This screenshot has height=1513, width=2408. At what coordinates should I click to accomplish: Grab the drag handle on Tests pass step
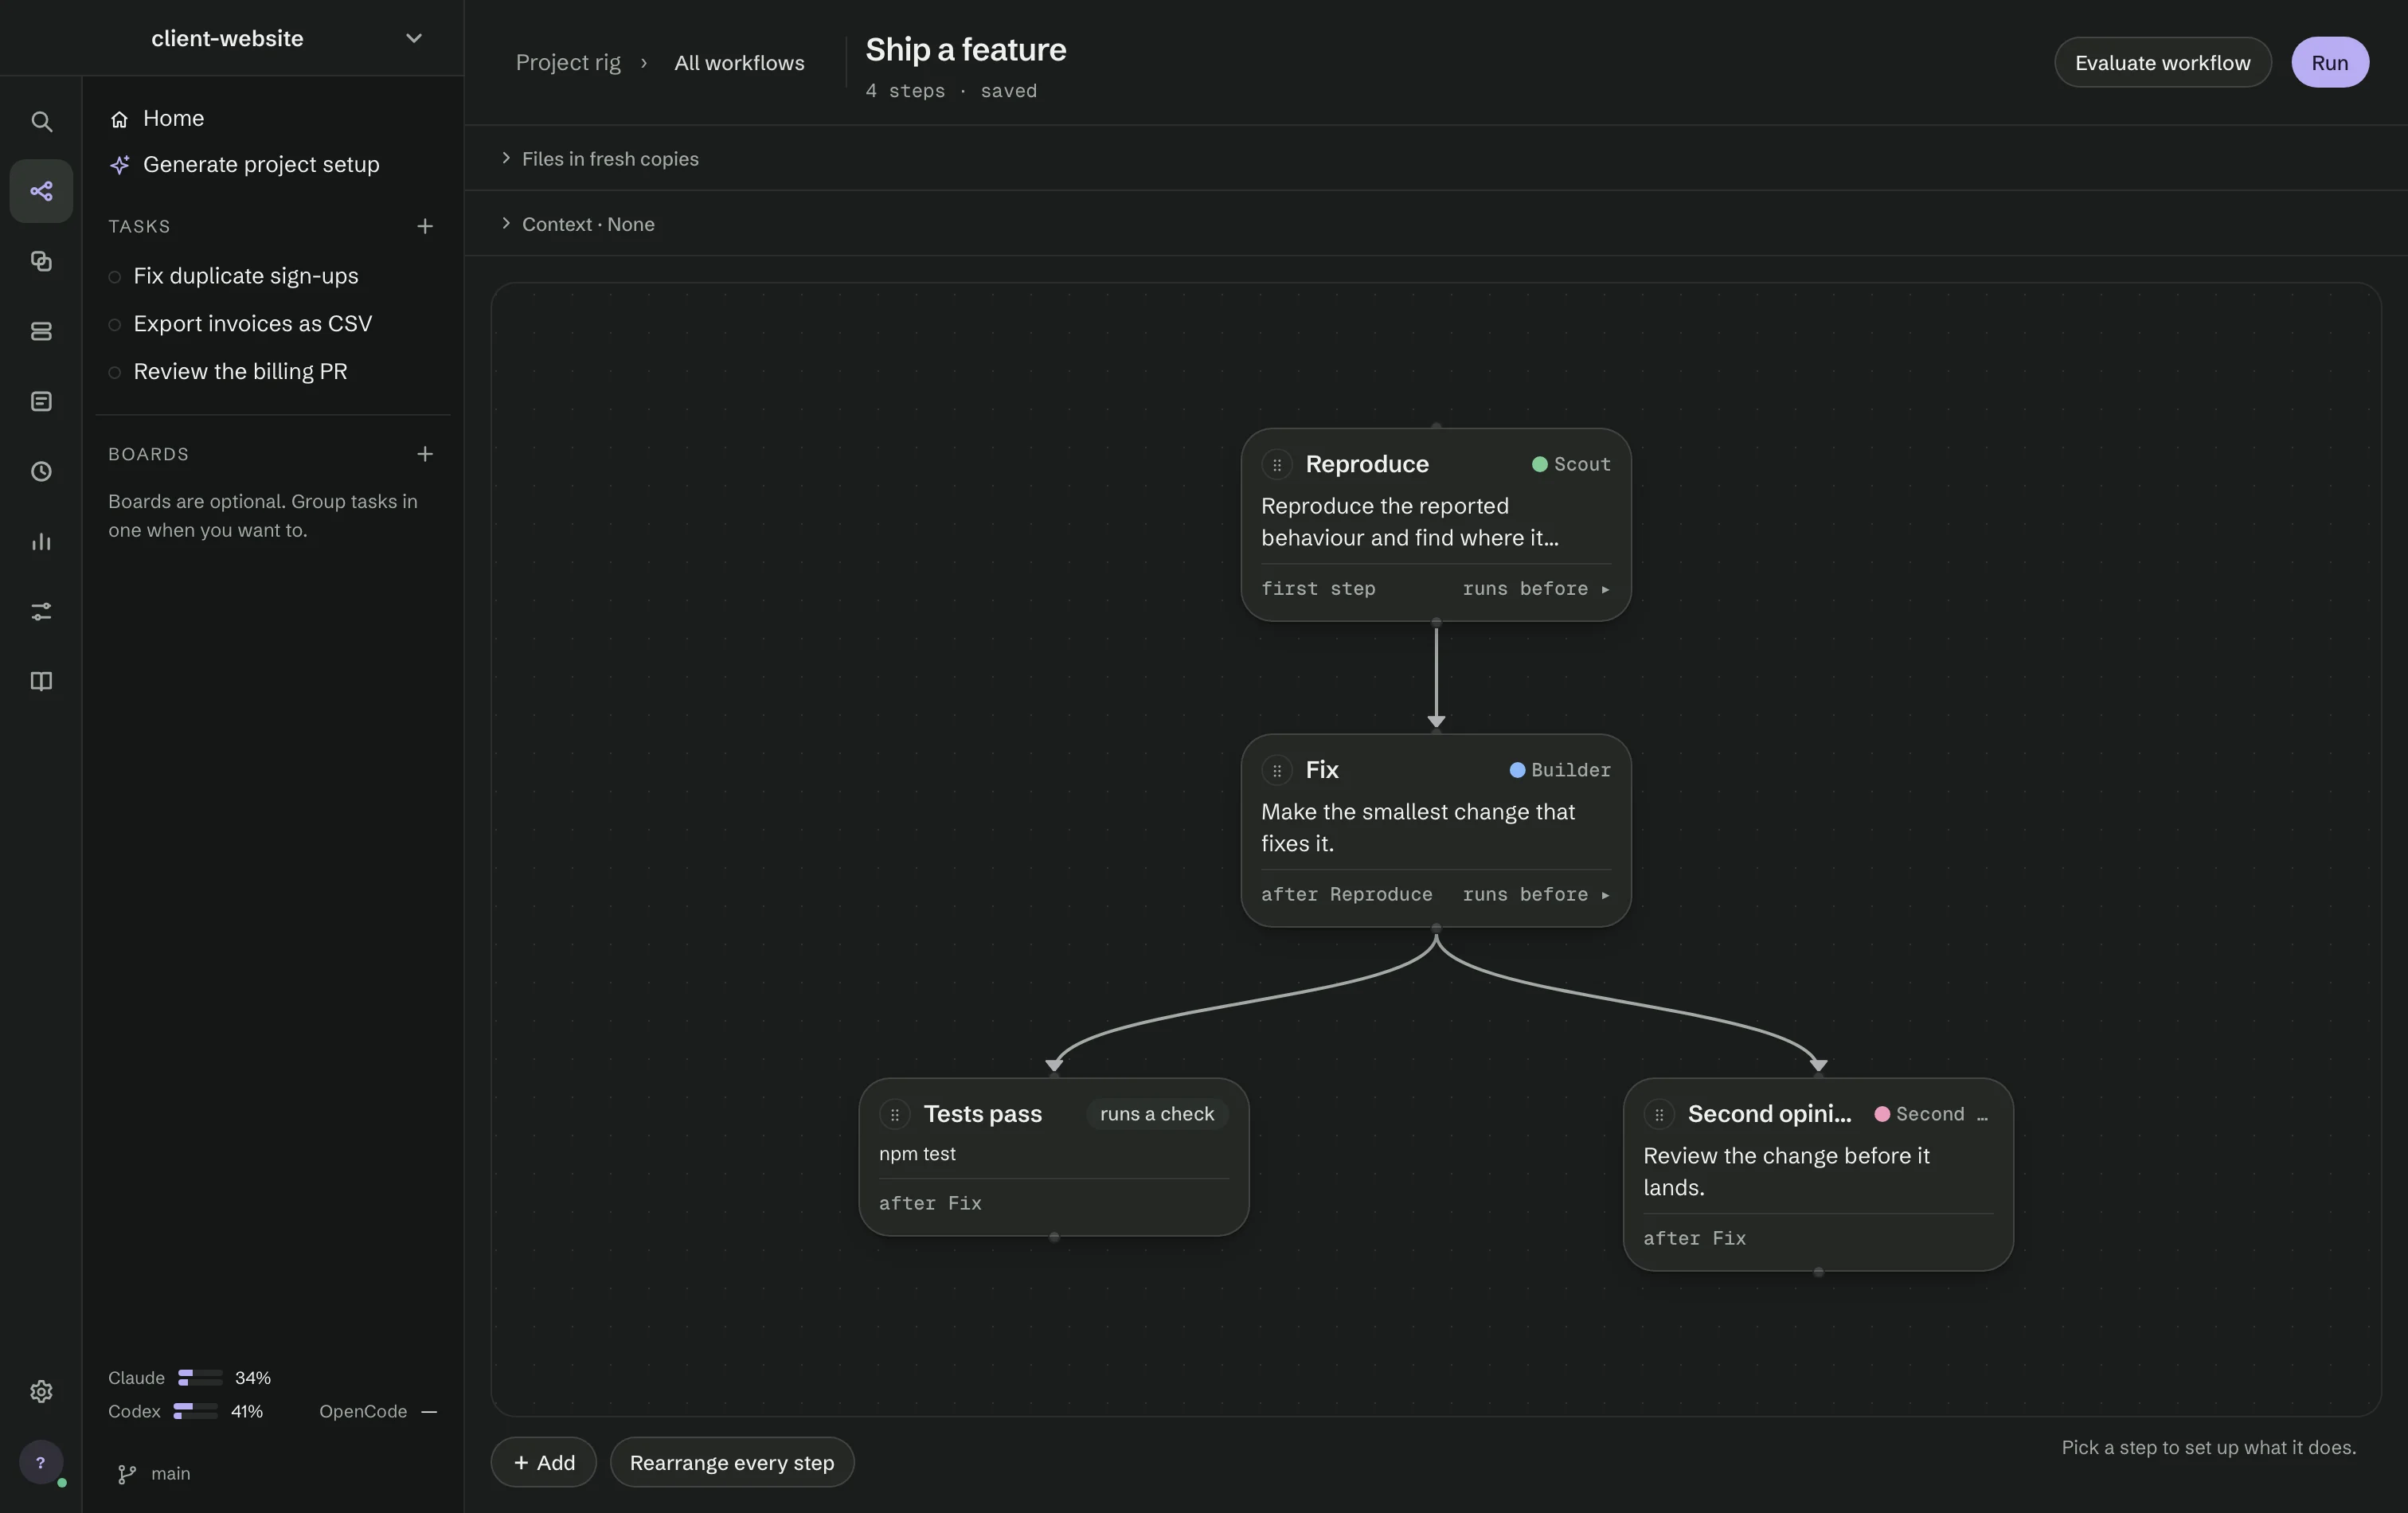pyautogui.click(x=895, y=1114)
